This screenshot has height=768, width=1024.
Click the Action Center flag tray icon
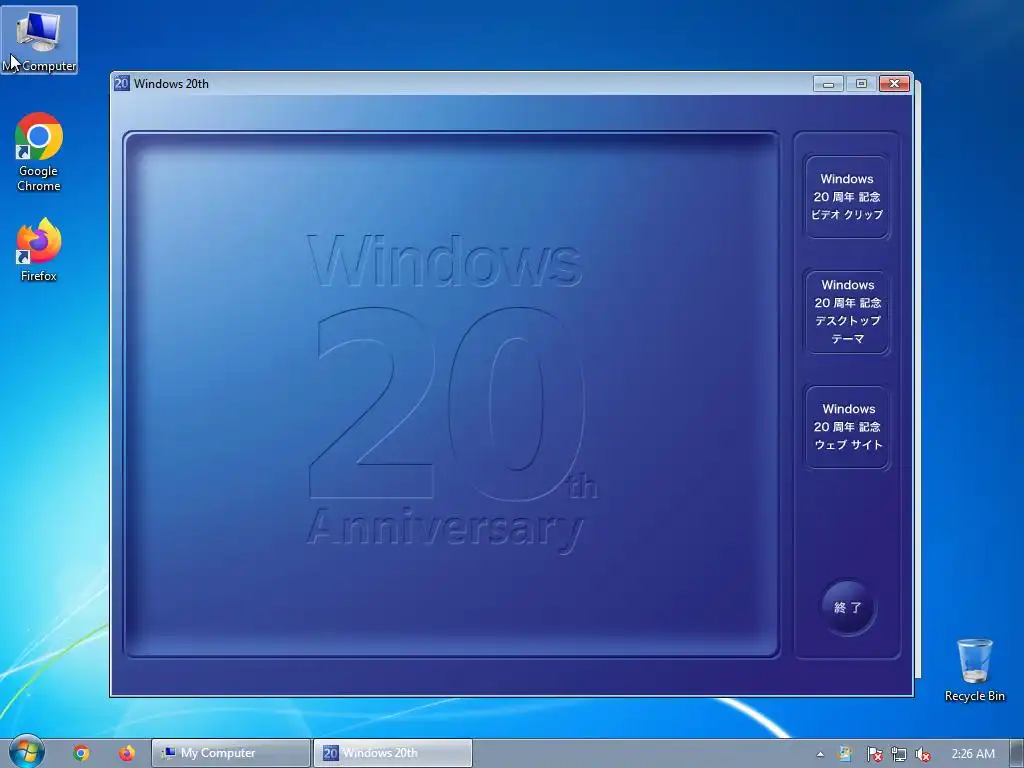[874, 754]
